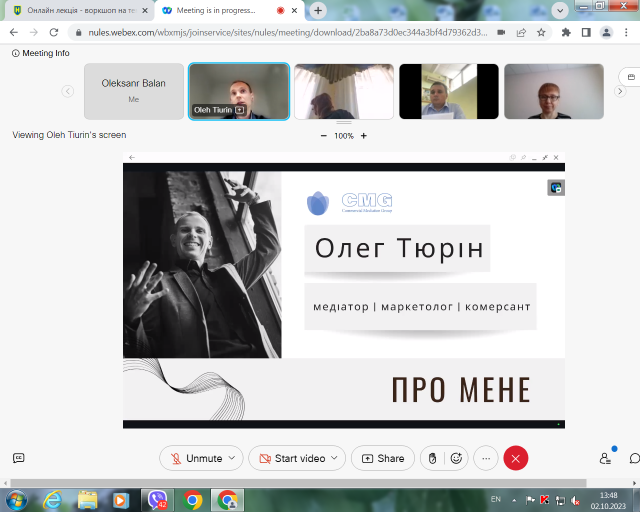Screen dimensions: 640x512
Task: Click the share page icon in address bar
Action: click(x=521, y=32)
